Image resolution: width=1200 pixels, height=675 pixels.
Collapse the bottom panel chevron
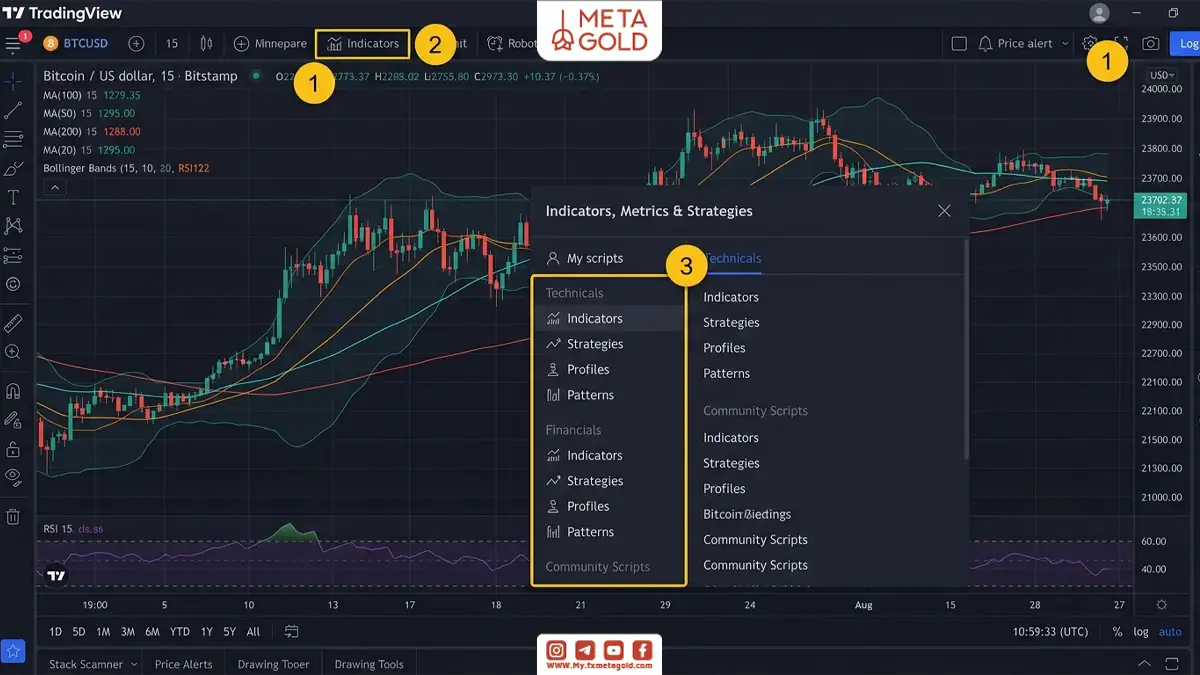pos(1145,664)
